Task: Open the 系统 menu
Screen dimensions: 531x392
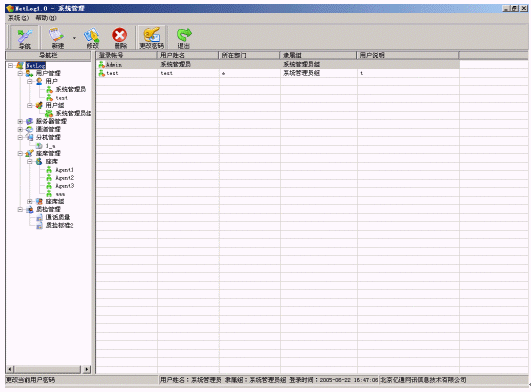Action: 19,18
